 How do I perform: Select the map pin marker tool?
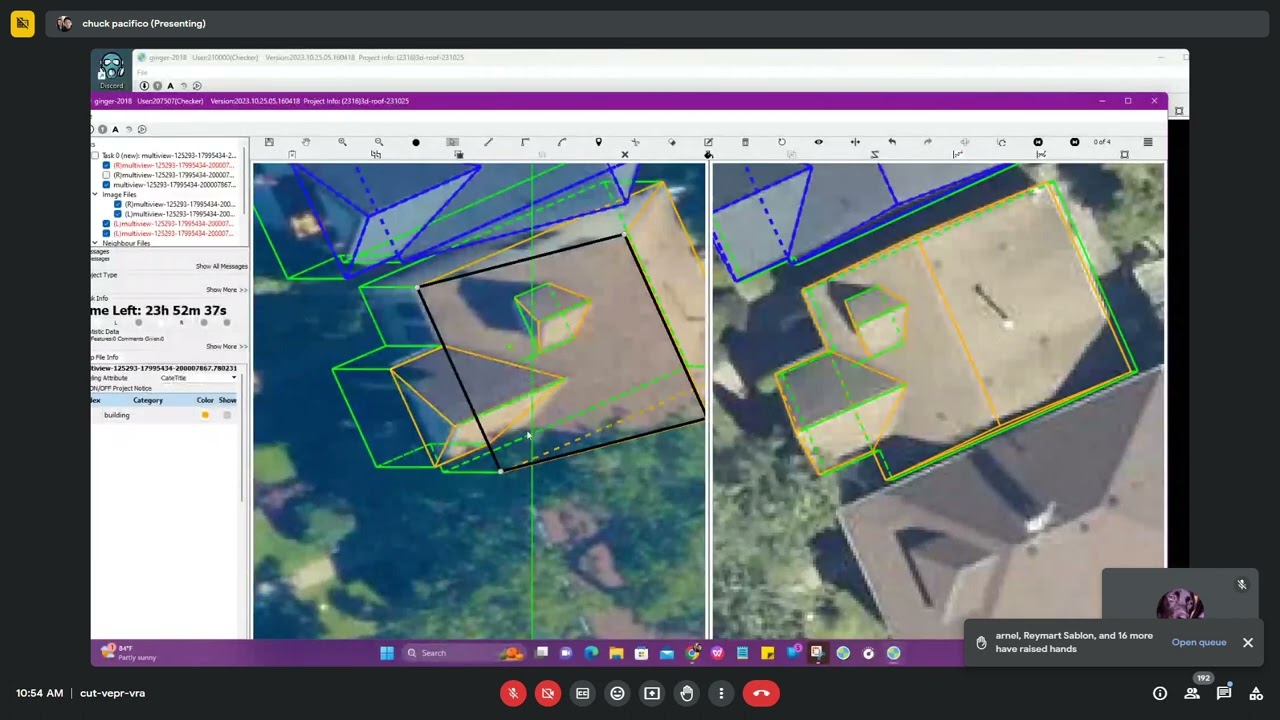[x=598, y=142]
